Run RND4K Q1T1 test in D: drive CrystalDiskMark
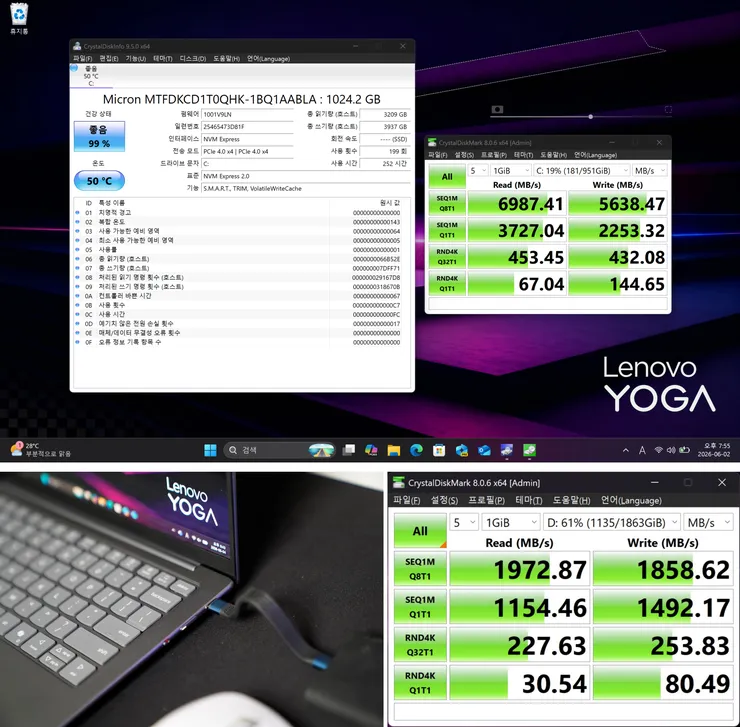Screen dimensions: 740x727 click(420, 683)
